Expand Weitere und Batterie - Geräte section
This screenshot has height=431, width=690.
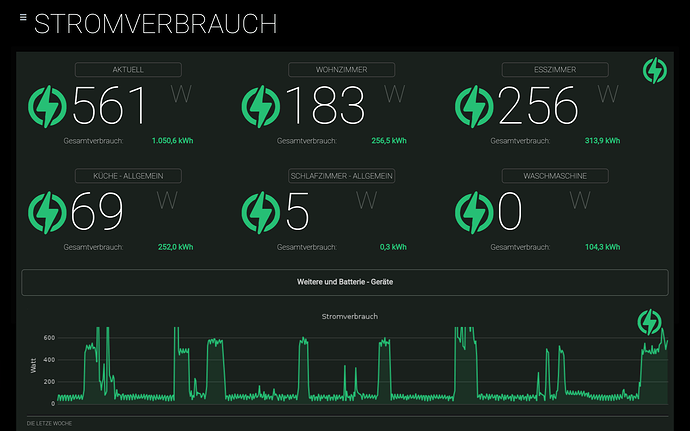(x=344, y=283)
